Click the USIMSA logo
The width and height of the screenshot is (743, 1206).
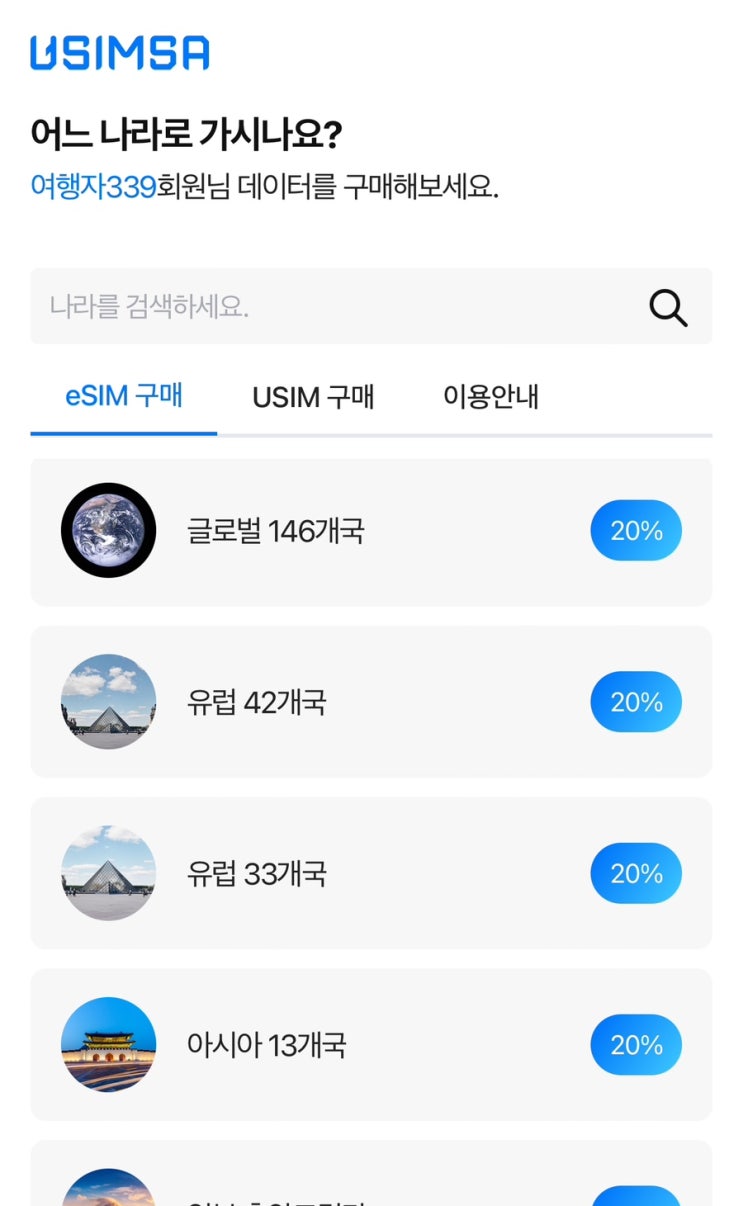[119, 53]
